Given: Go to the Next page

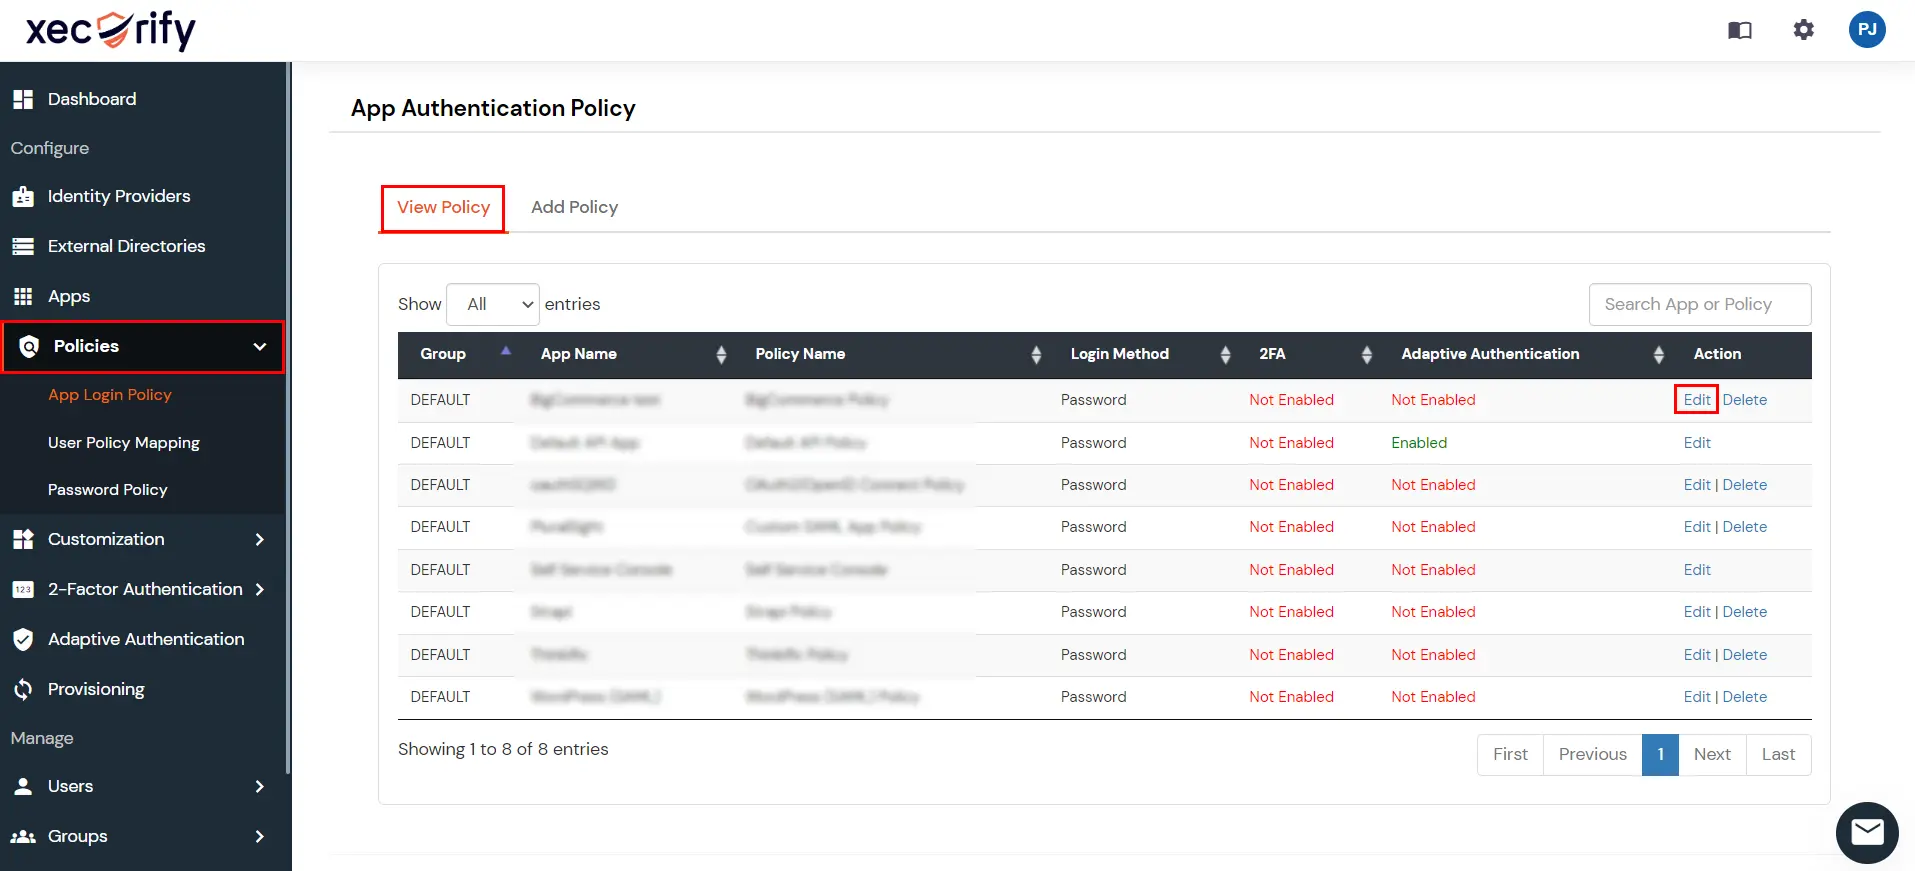Looking at the screenshot, I should tap(1712, 754).
